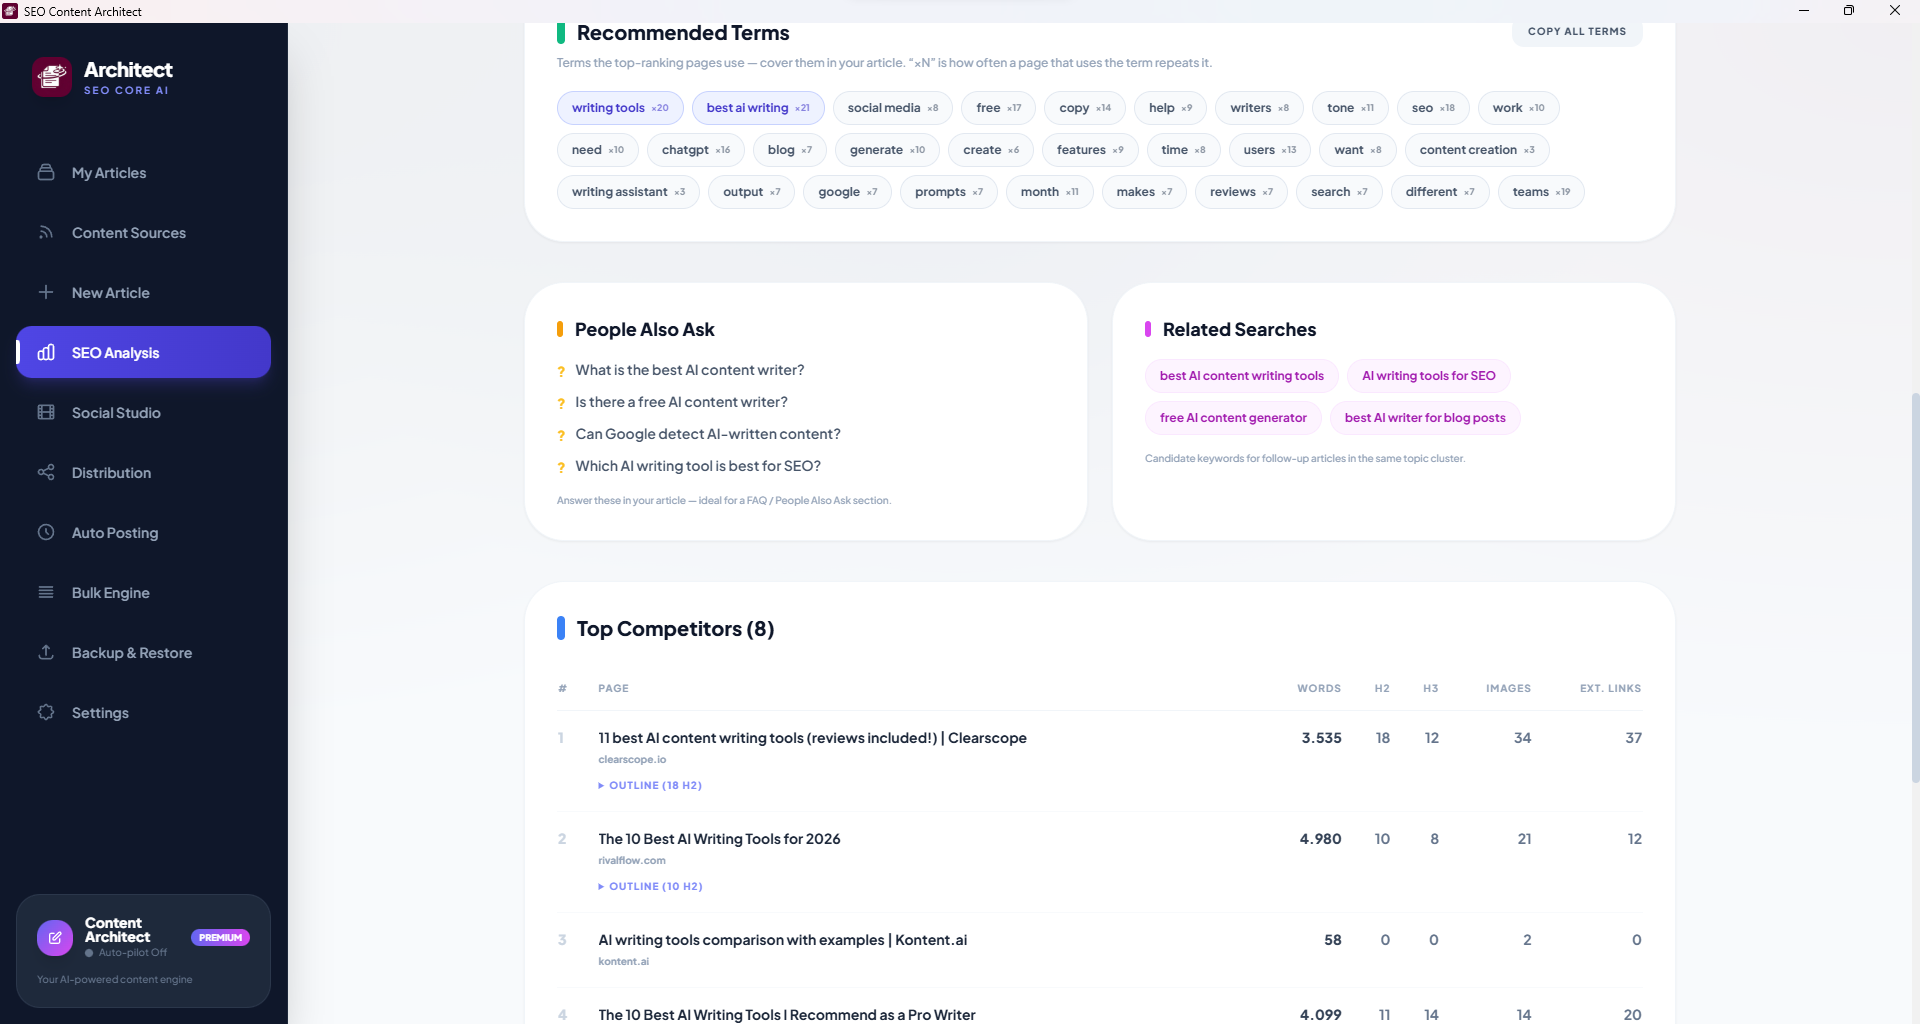This screenshot has width=1920, height=1024.
Task: Select the 'best ai writing' term chip
Action: click(758, 108)
